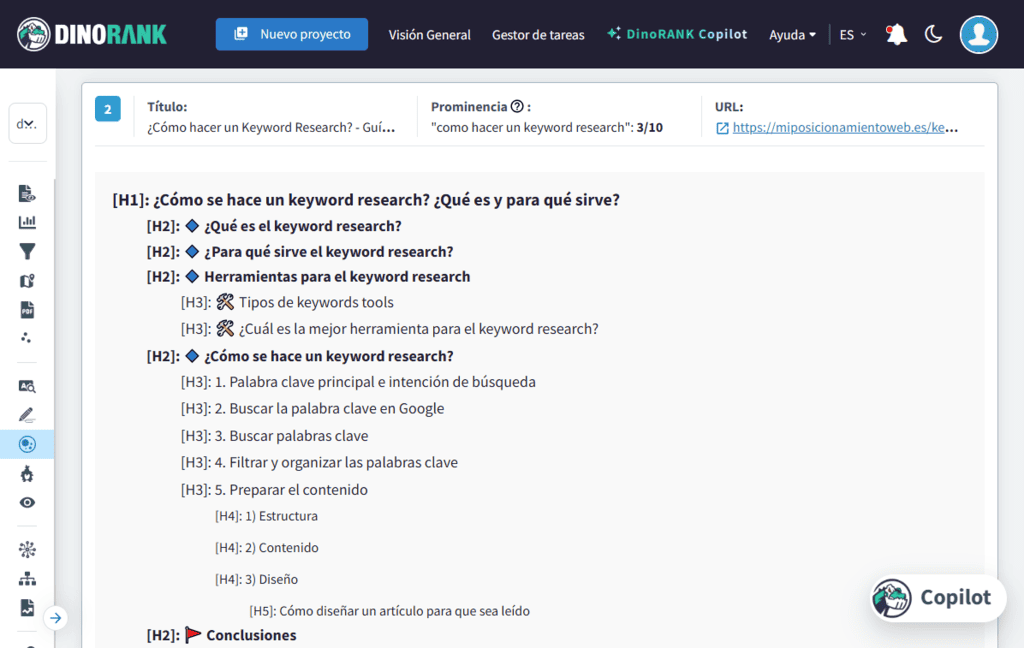Click the notifications bell icon
The width and height of the screenshot is (1024, 648).
(897, 35)
